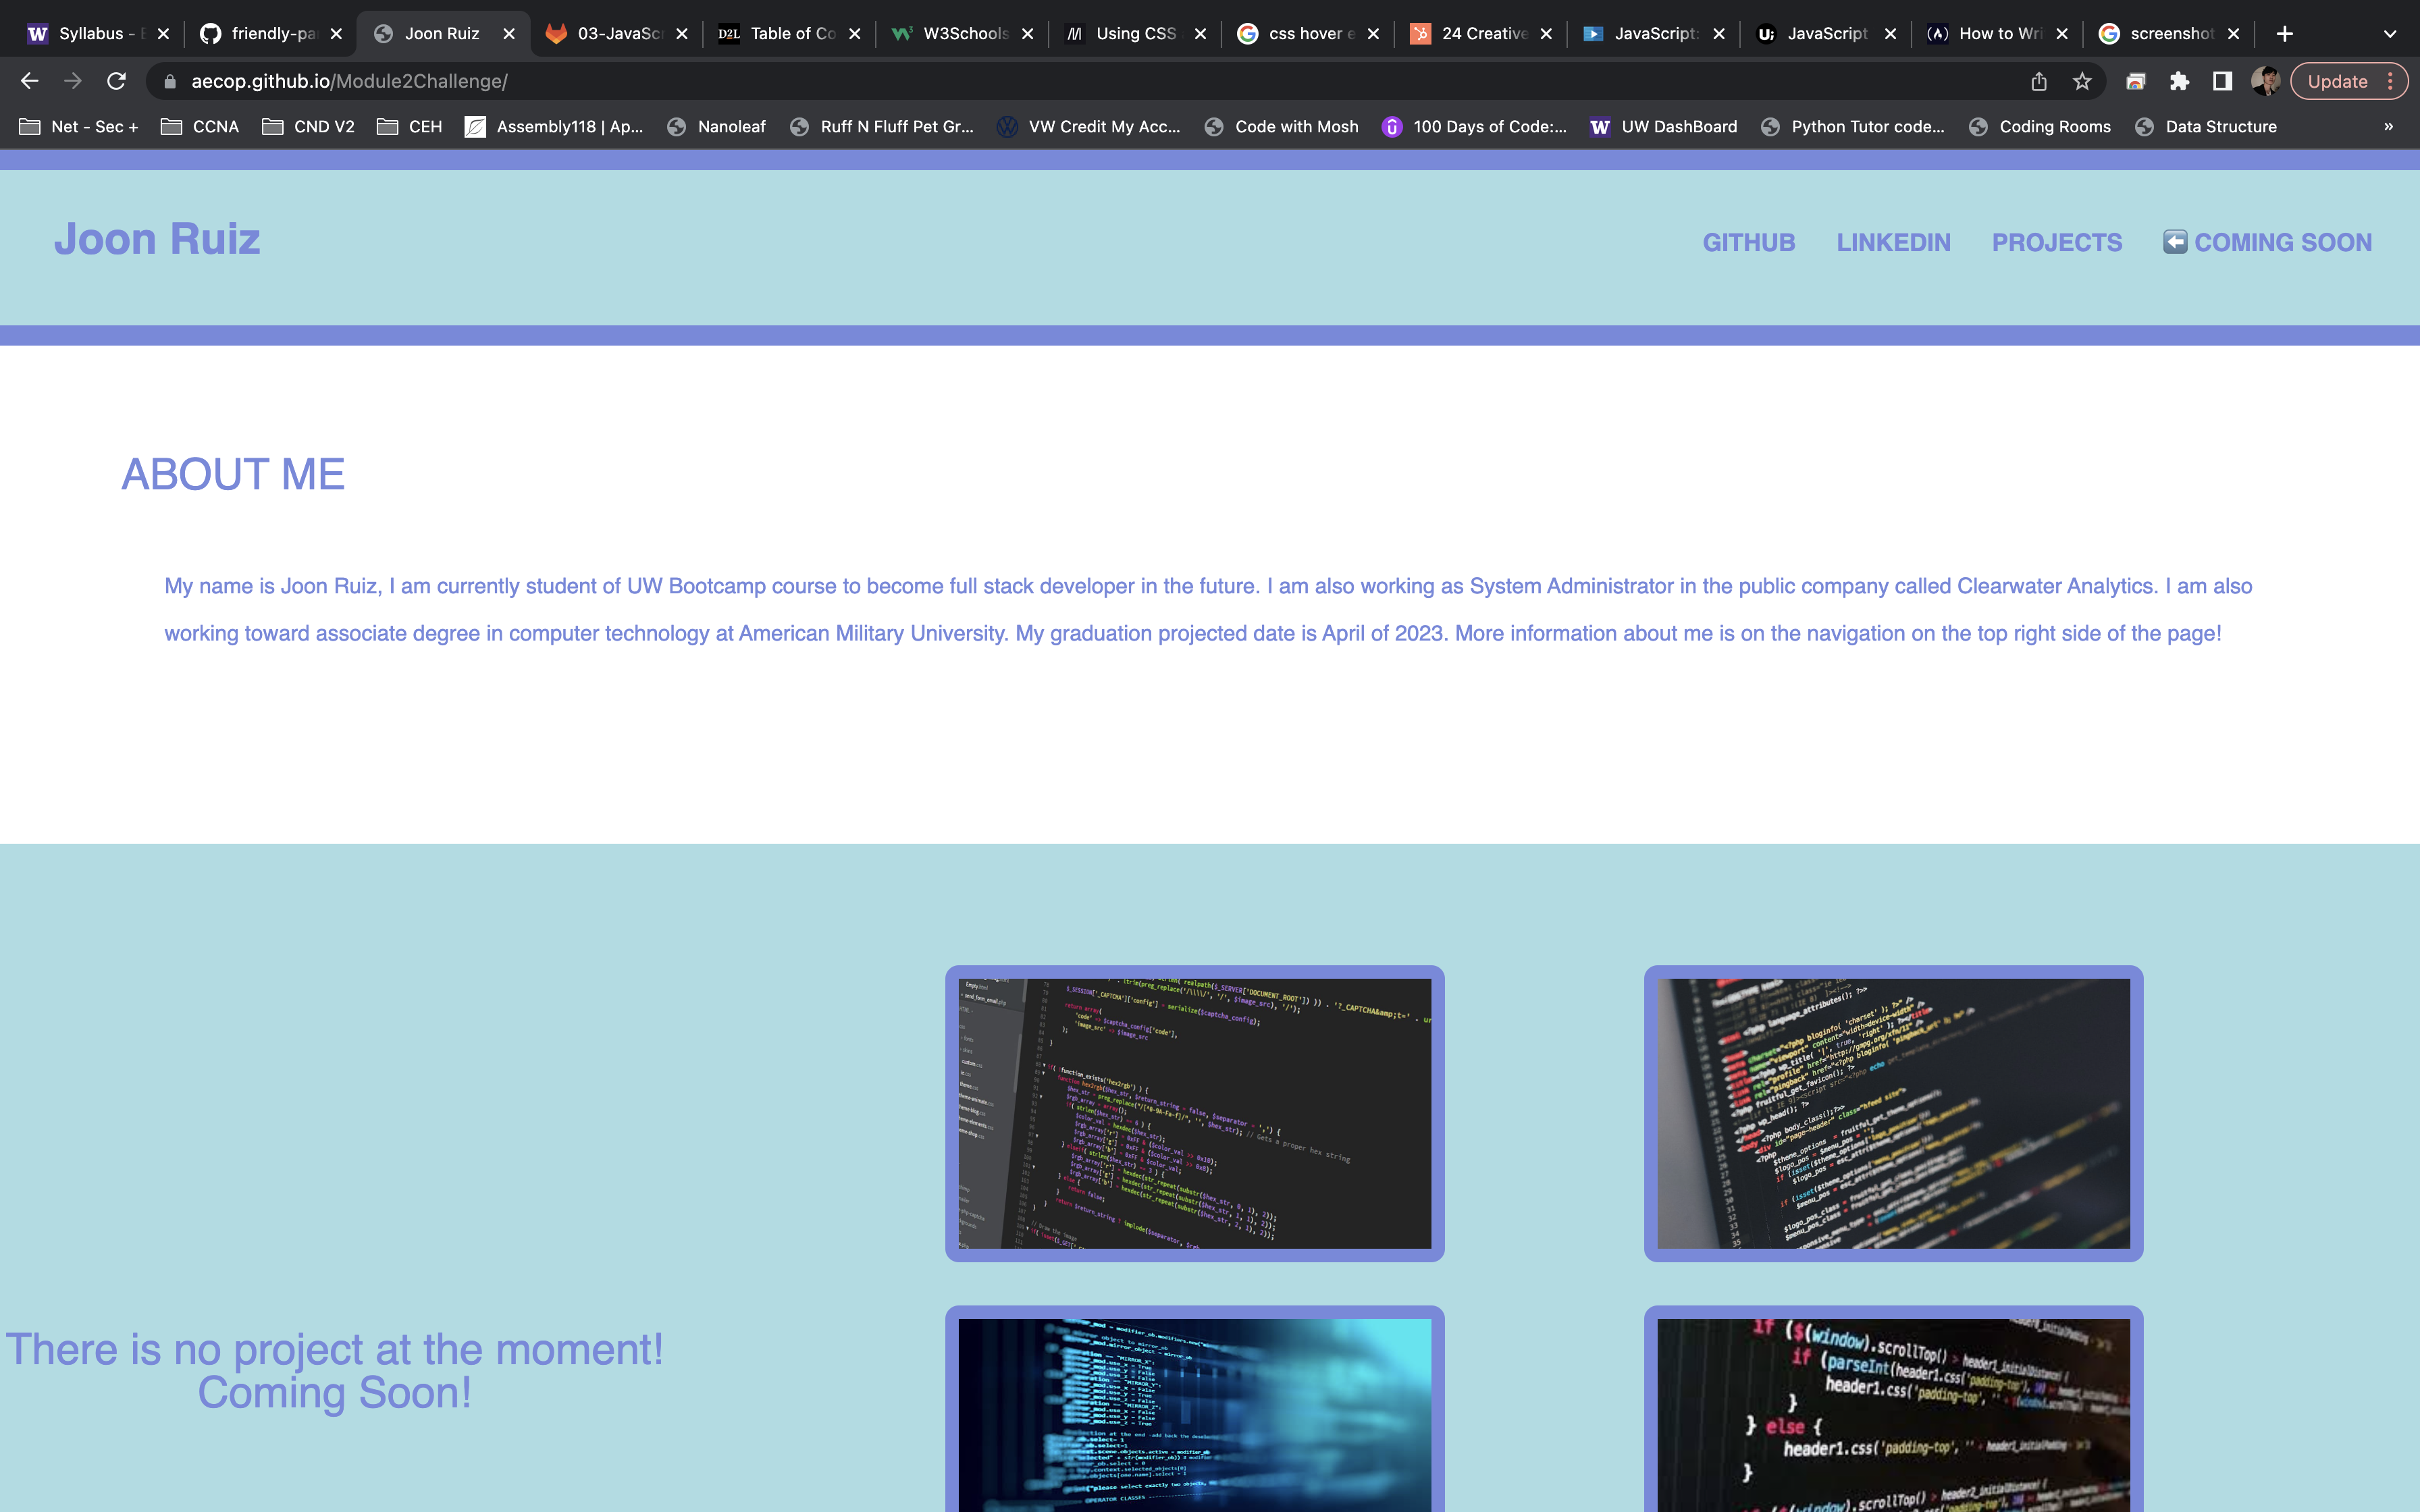This screenshot has height=1512, width=2420.
Task: Open the extensions puzzle icon
Action: tap(2180, 81)
